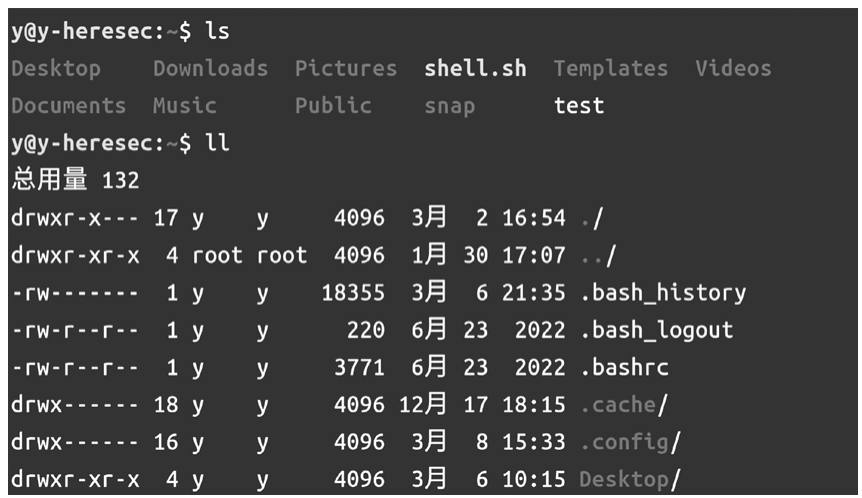Click the Music directory name

[x=184, y=106]
